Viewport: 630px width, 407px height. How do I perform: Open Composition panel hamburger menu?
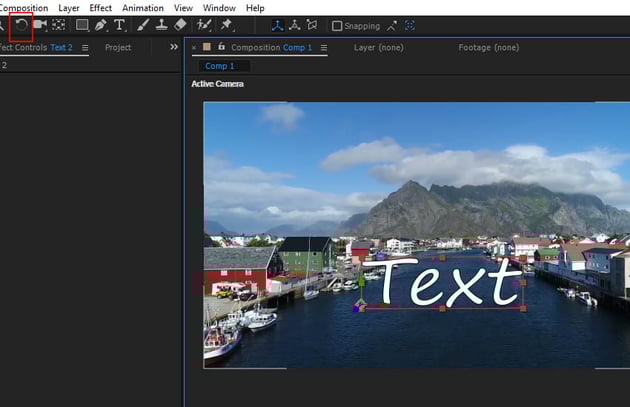point(325,47)
